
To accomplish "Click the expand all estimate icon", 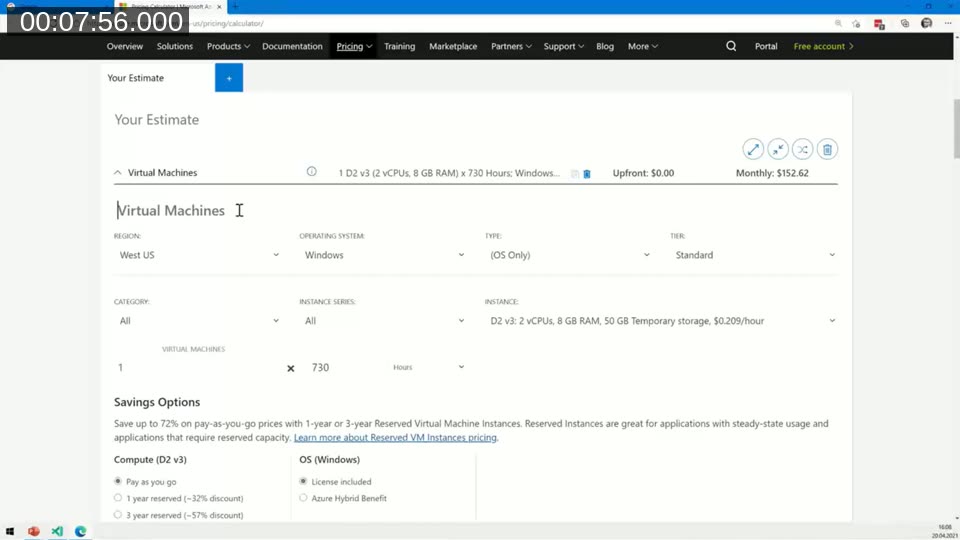I will (753, 149).
